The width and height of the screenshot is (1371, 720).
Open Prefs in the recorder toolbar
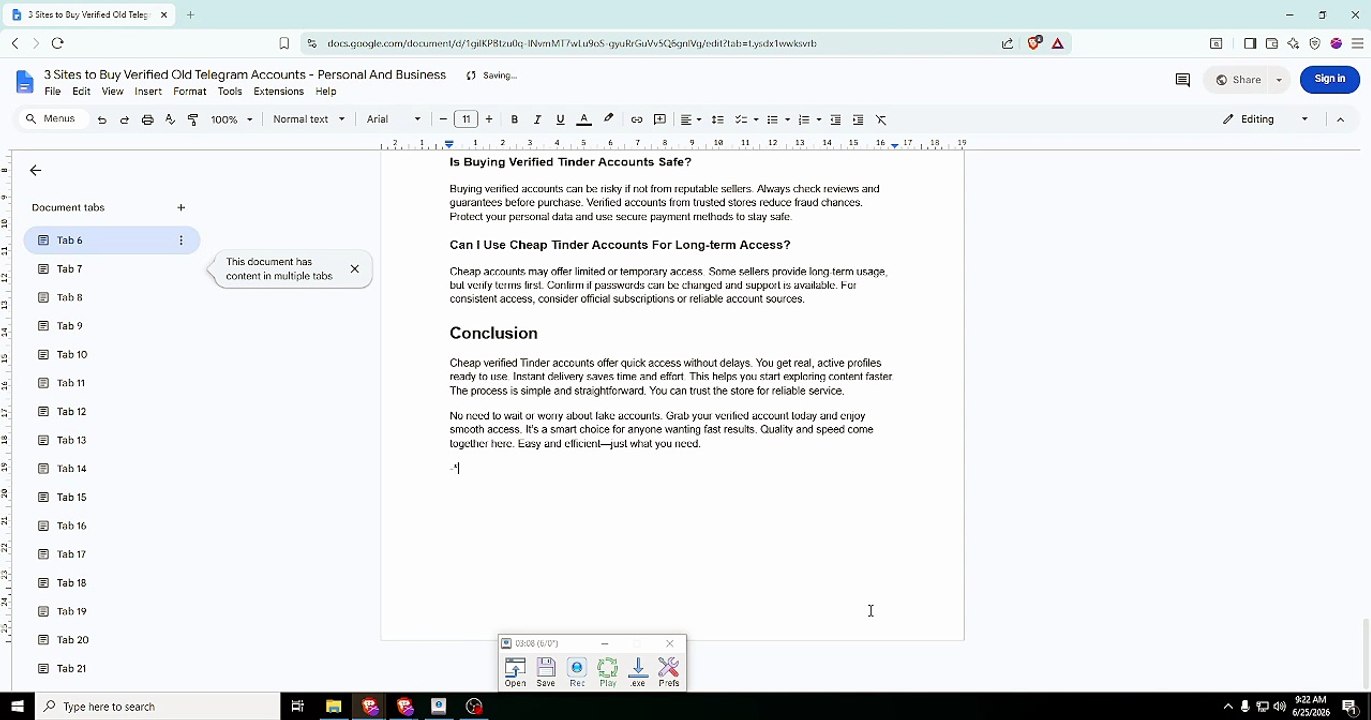tap(669, 672)
